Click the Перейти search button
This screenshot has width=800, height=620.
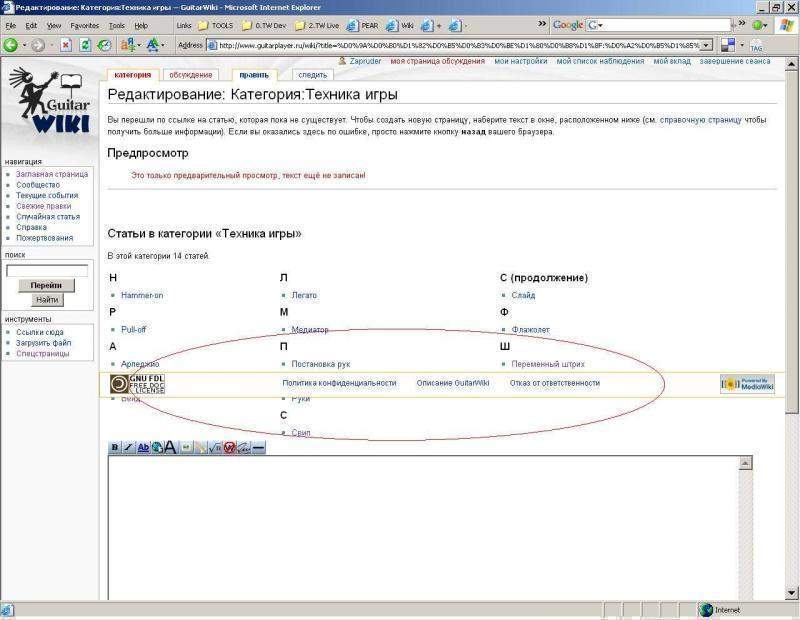point(46,285)
